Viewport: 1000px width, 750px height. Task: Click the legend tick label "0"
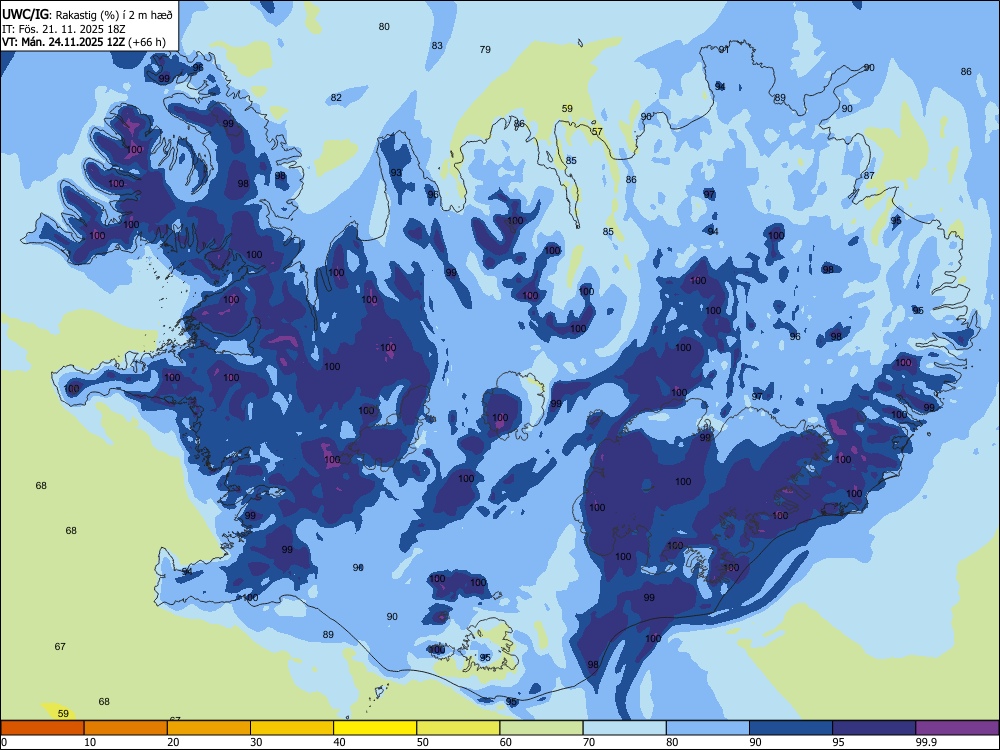4,742
